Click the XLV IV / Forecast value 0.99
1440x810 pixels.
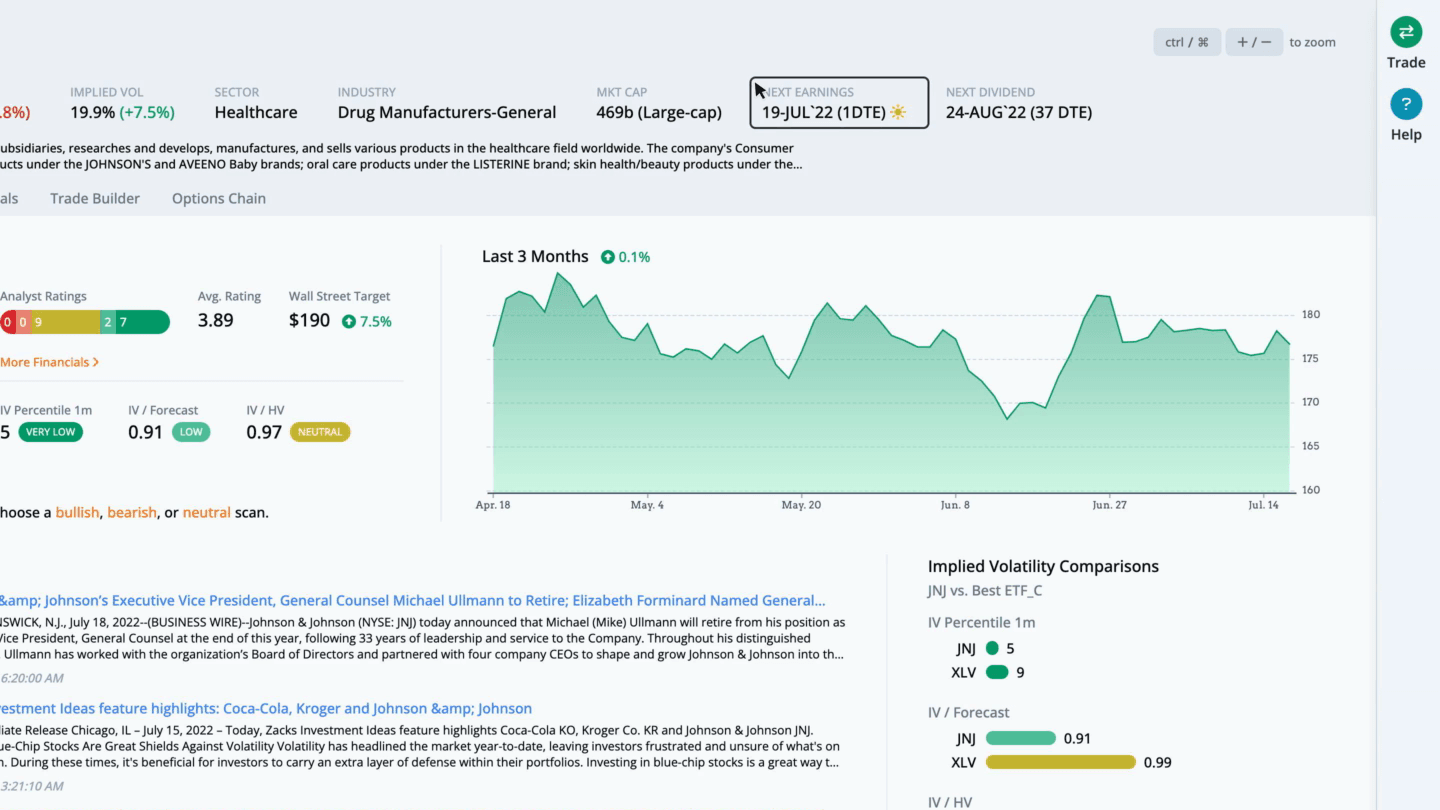(x=1157, y=762)
